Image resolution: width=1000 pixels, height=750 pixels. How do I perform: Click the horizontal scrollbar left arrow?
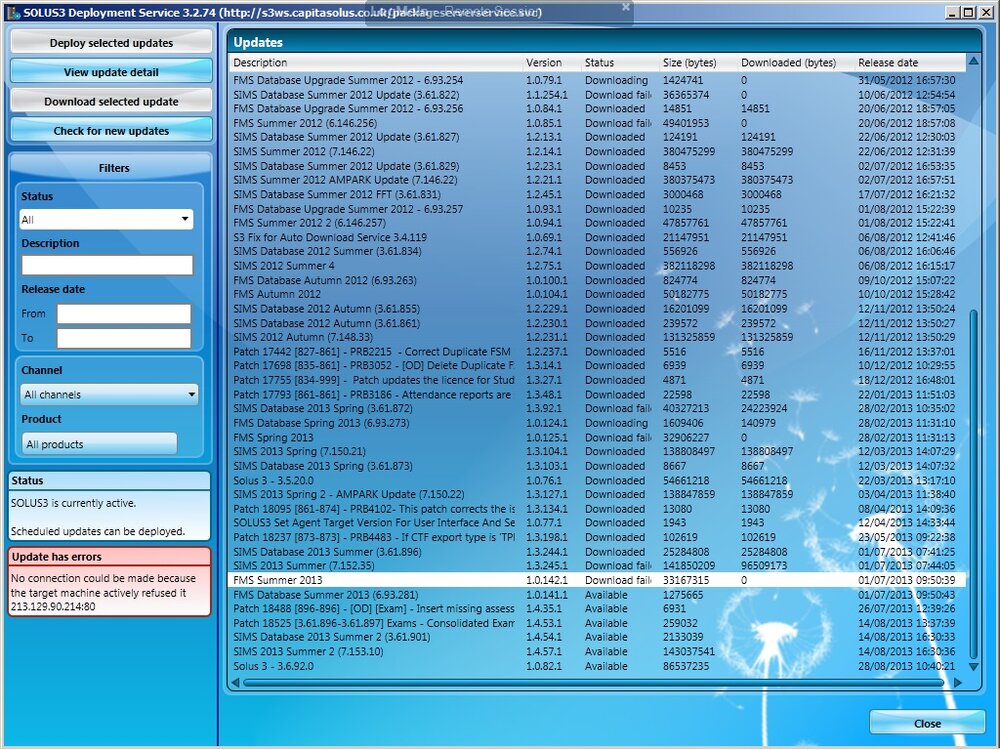click(x=235, y=682)
